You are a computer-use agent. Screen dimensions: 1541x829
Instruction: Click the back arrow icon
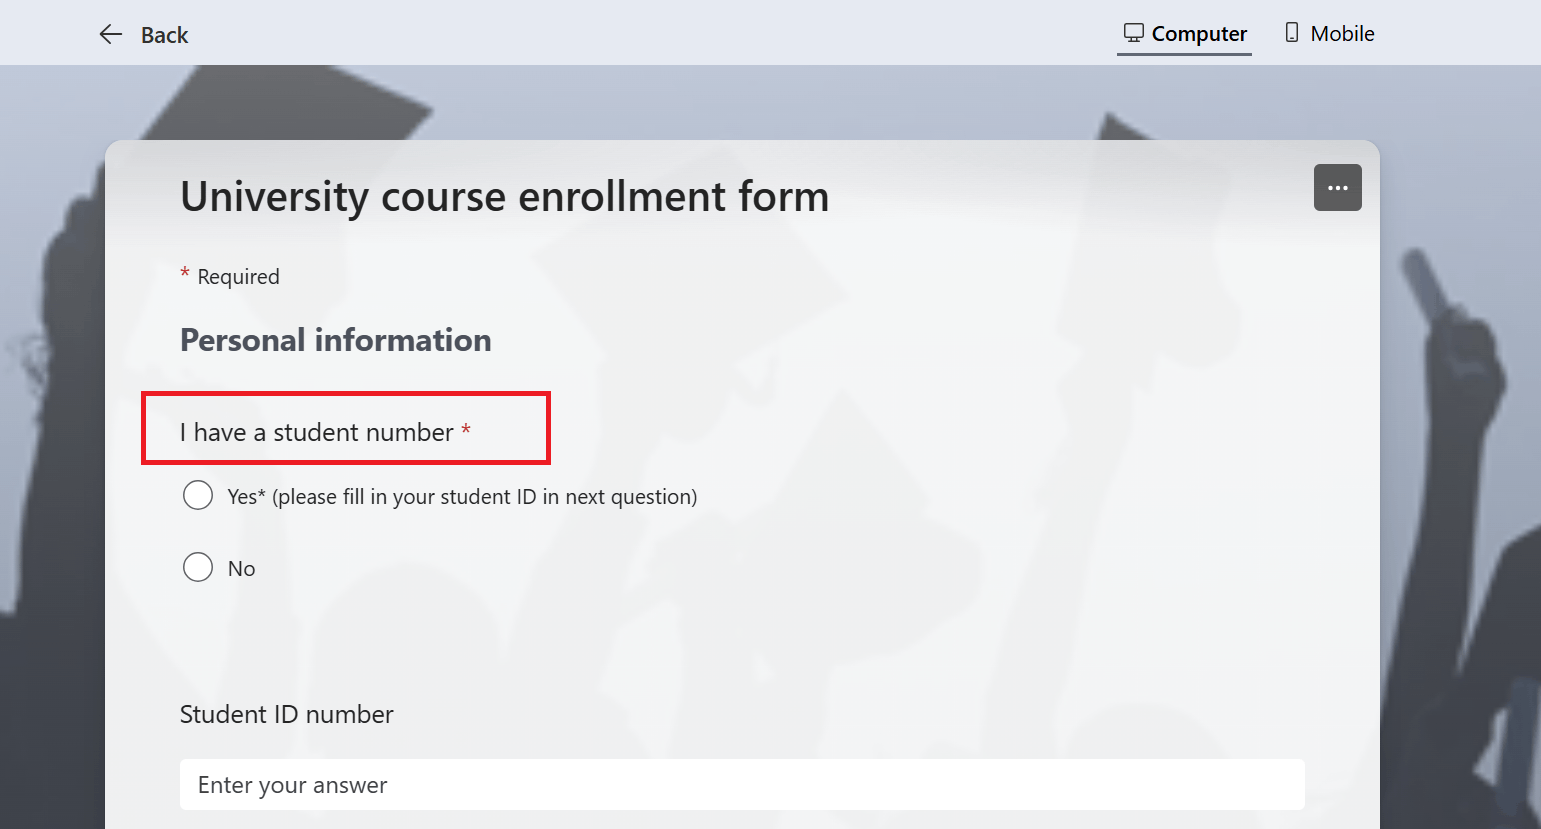click(x=110, y=33)
